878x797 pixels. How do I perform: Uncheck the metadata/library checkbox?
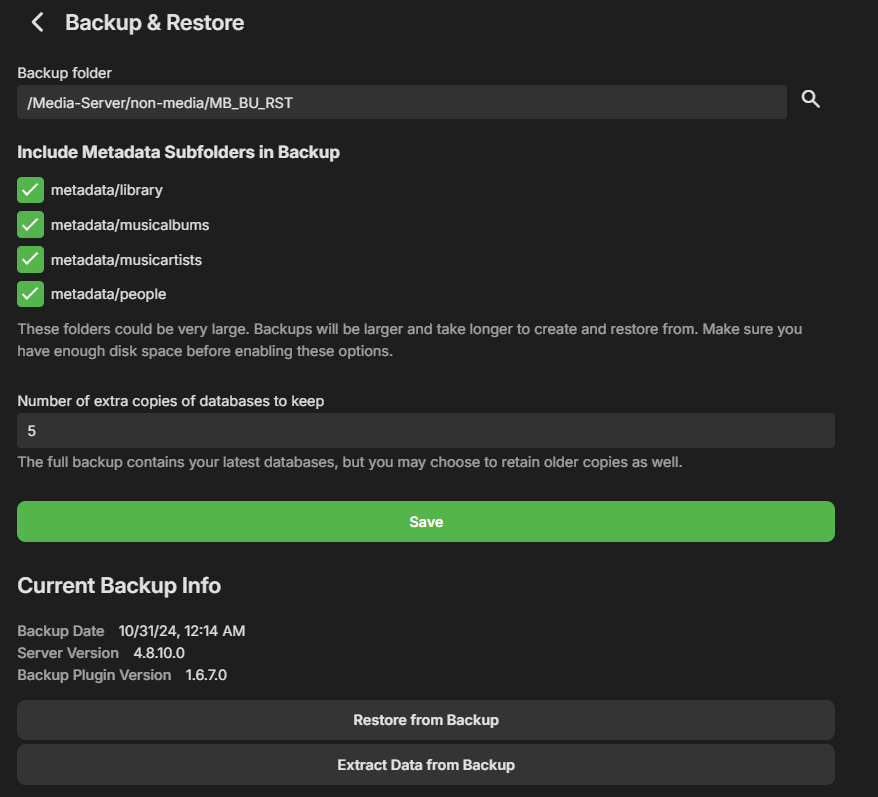(x=30, y=190)
